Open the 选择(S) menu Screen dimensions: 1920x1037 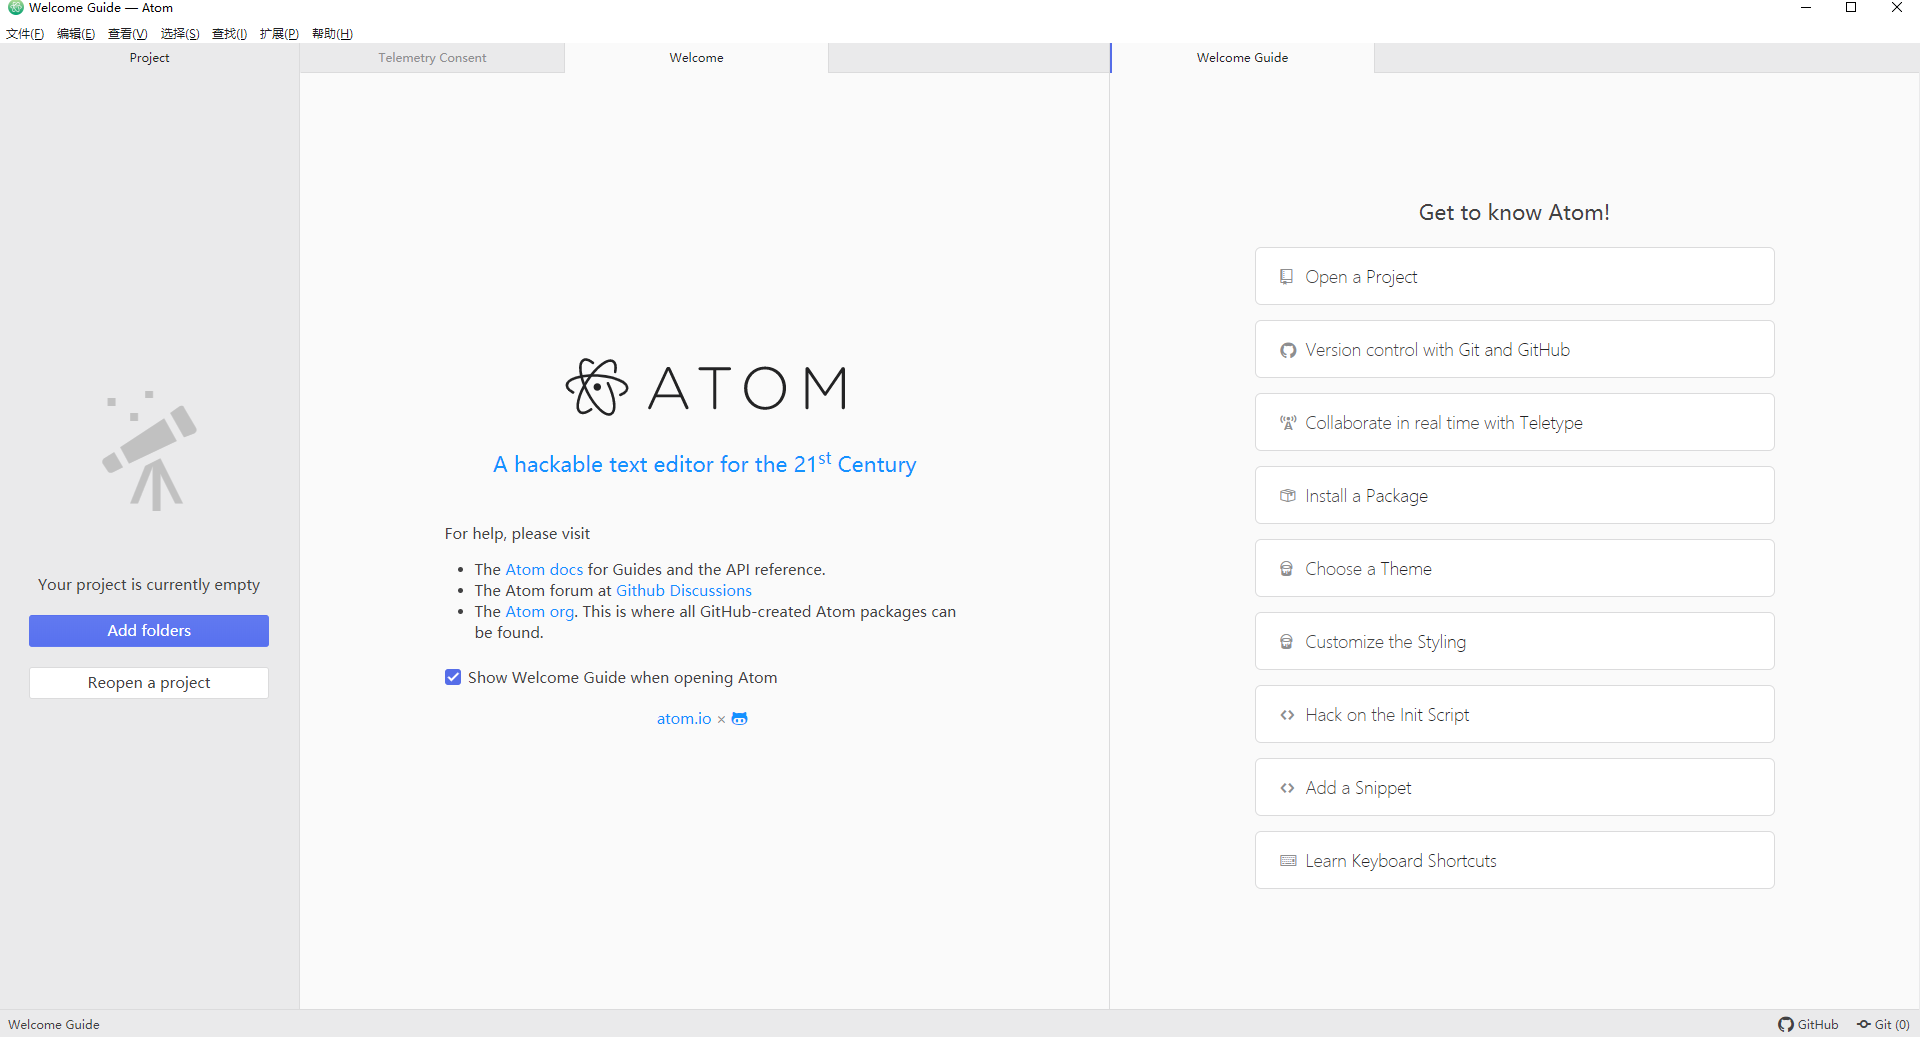[x=180, y=34]
